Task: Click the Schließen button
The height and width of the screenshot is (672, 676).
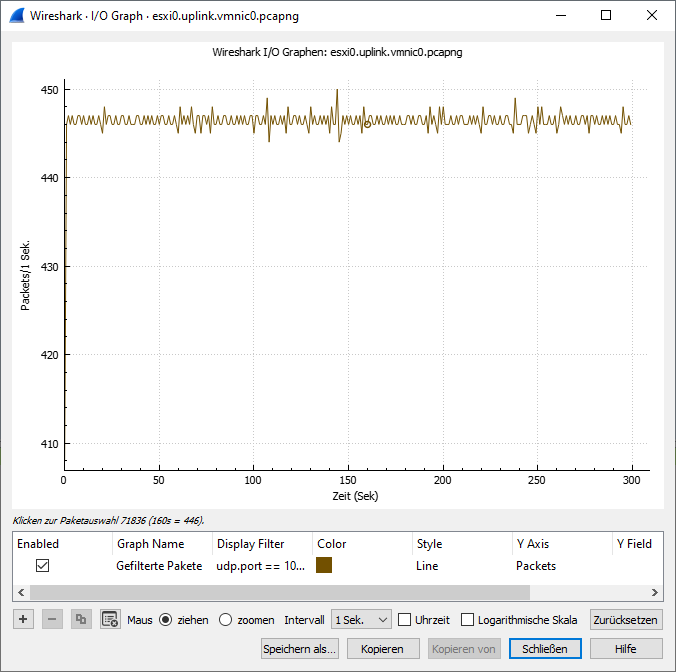Action: [x=545, y=649]
